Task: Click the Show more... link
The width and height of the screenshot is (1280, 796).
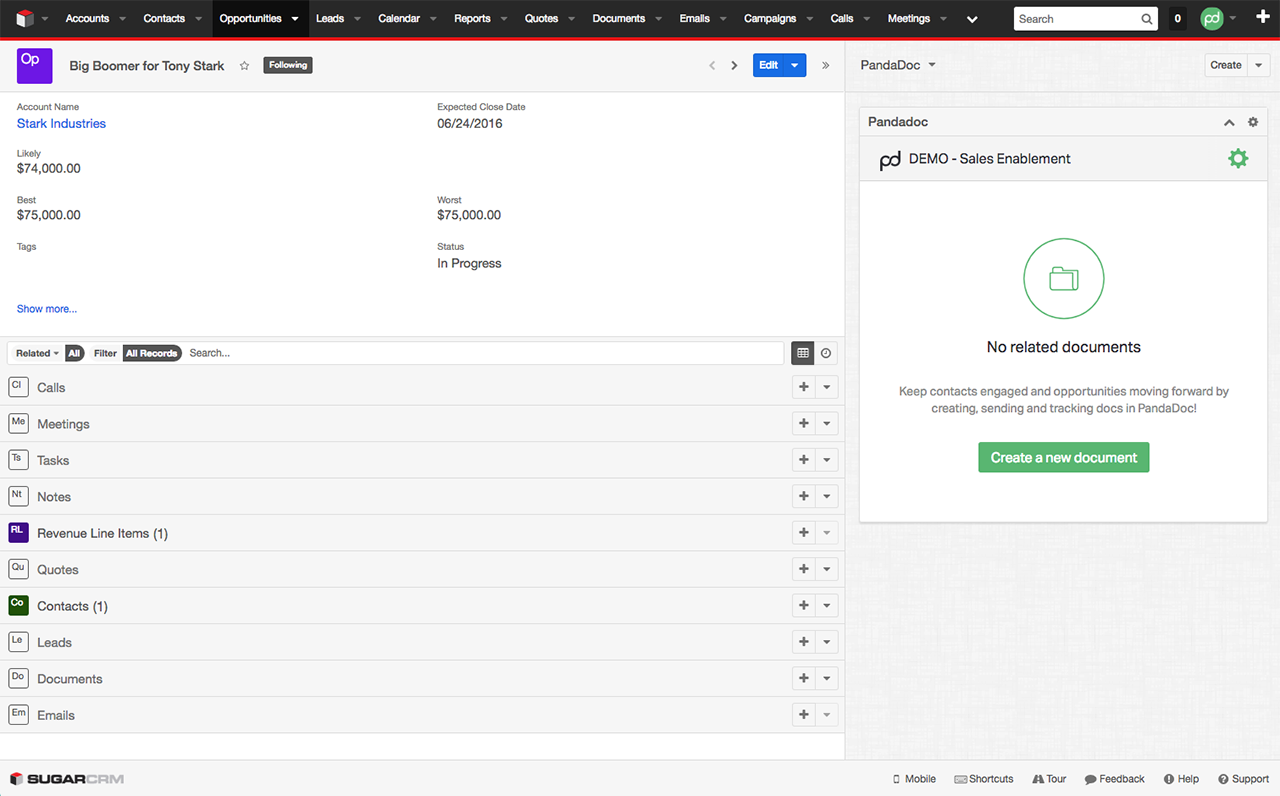Action: pos(47,309)
